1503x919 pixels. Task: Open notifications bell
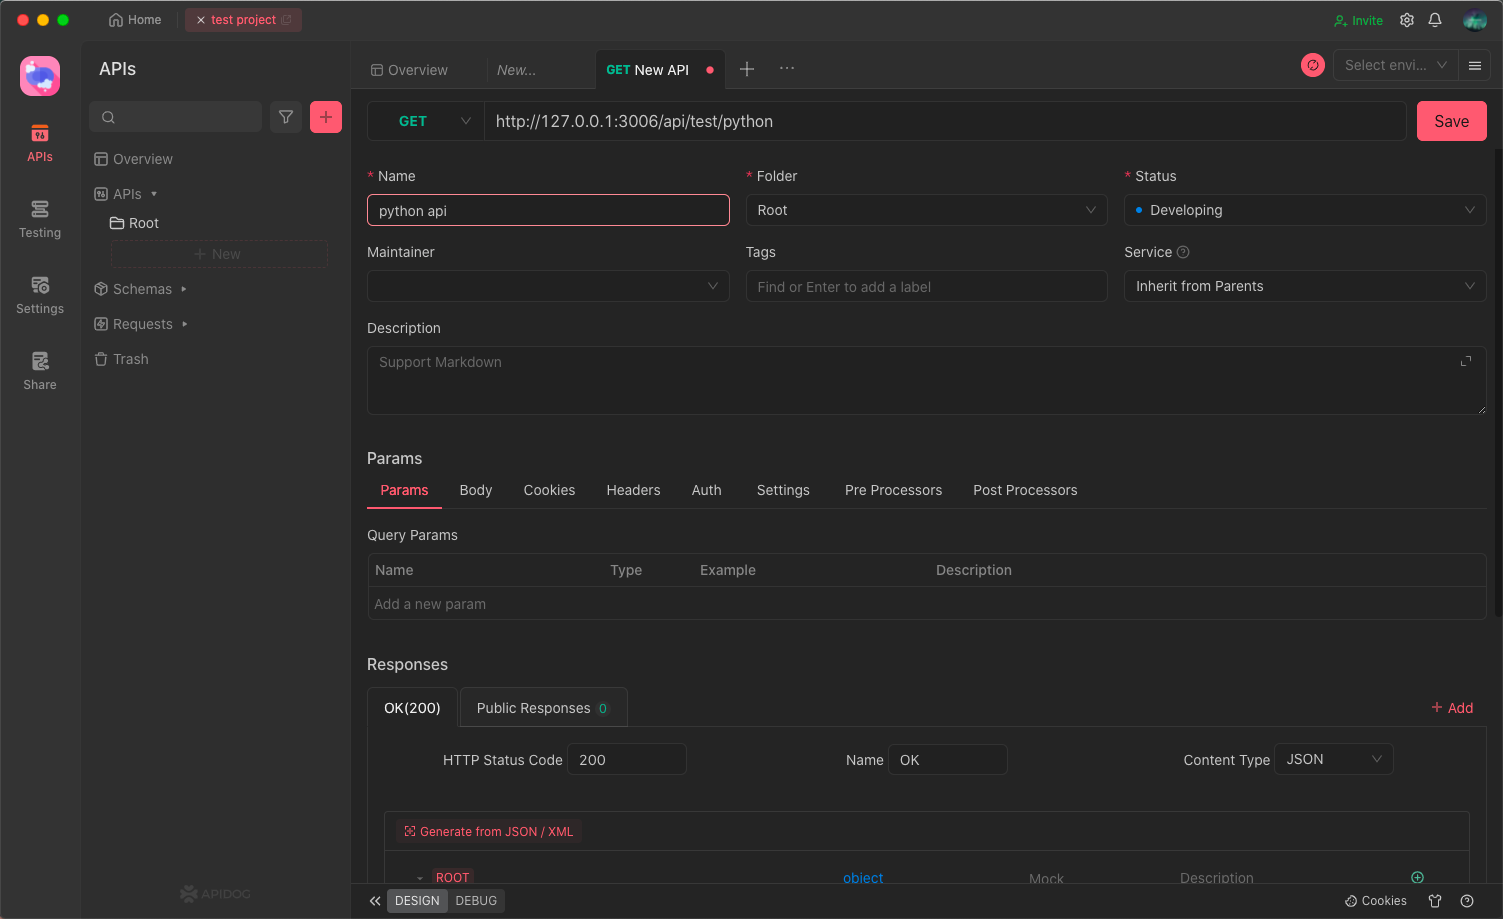click(1435, 20)
